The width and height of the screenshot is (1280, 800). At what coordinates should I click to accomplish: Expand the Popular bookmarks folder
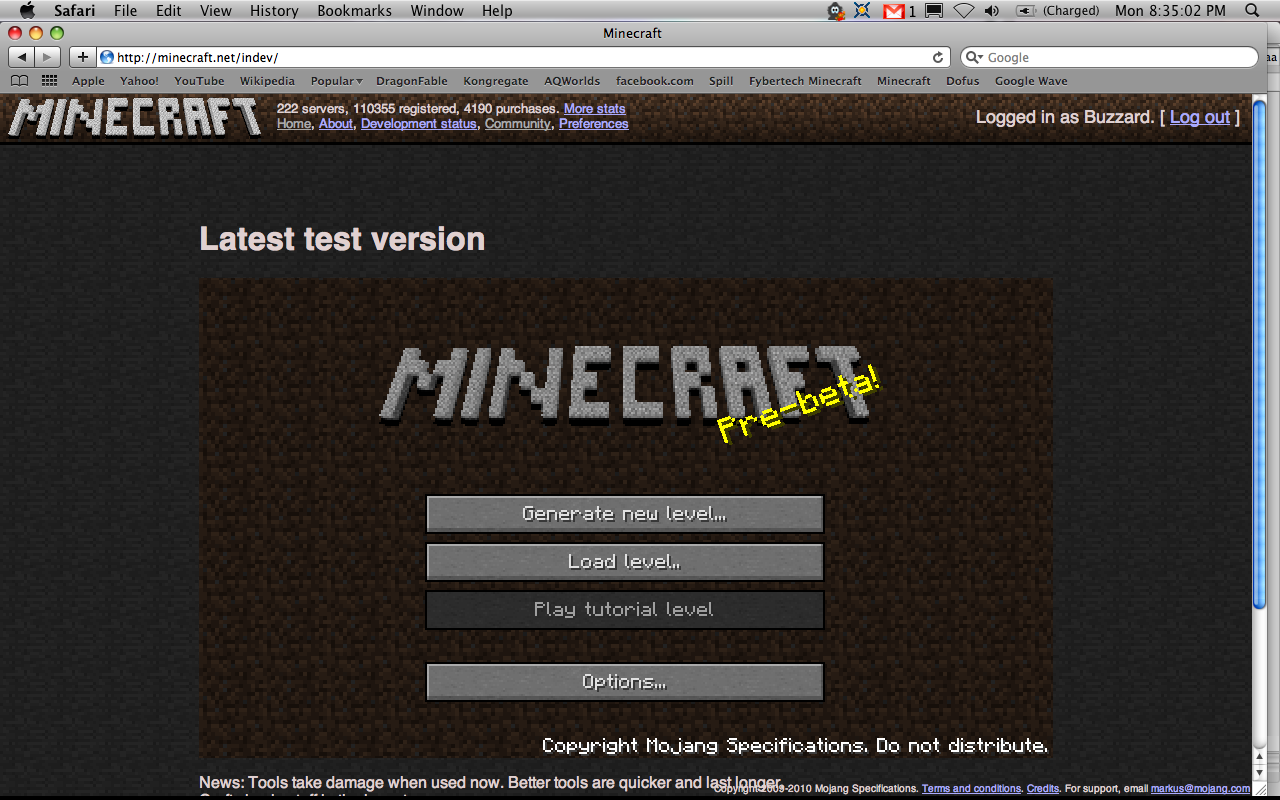click(336, 81)
